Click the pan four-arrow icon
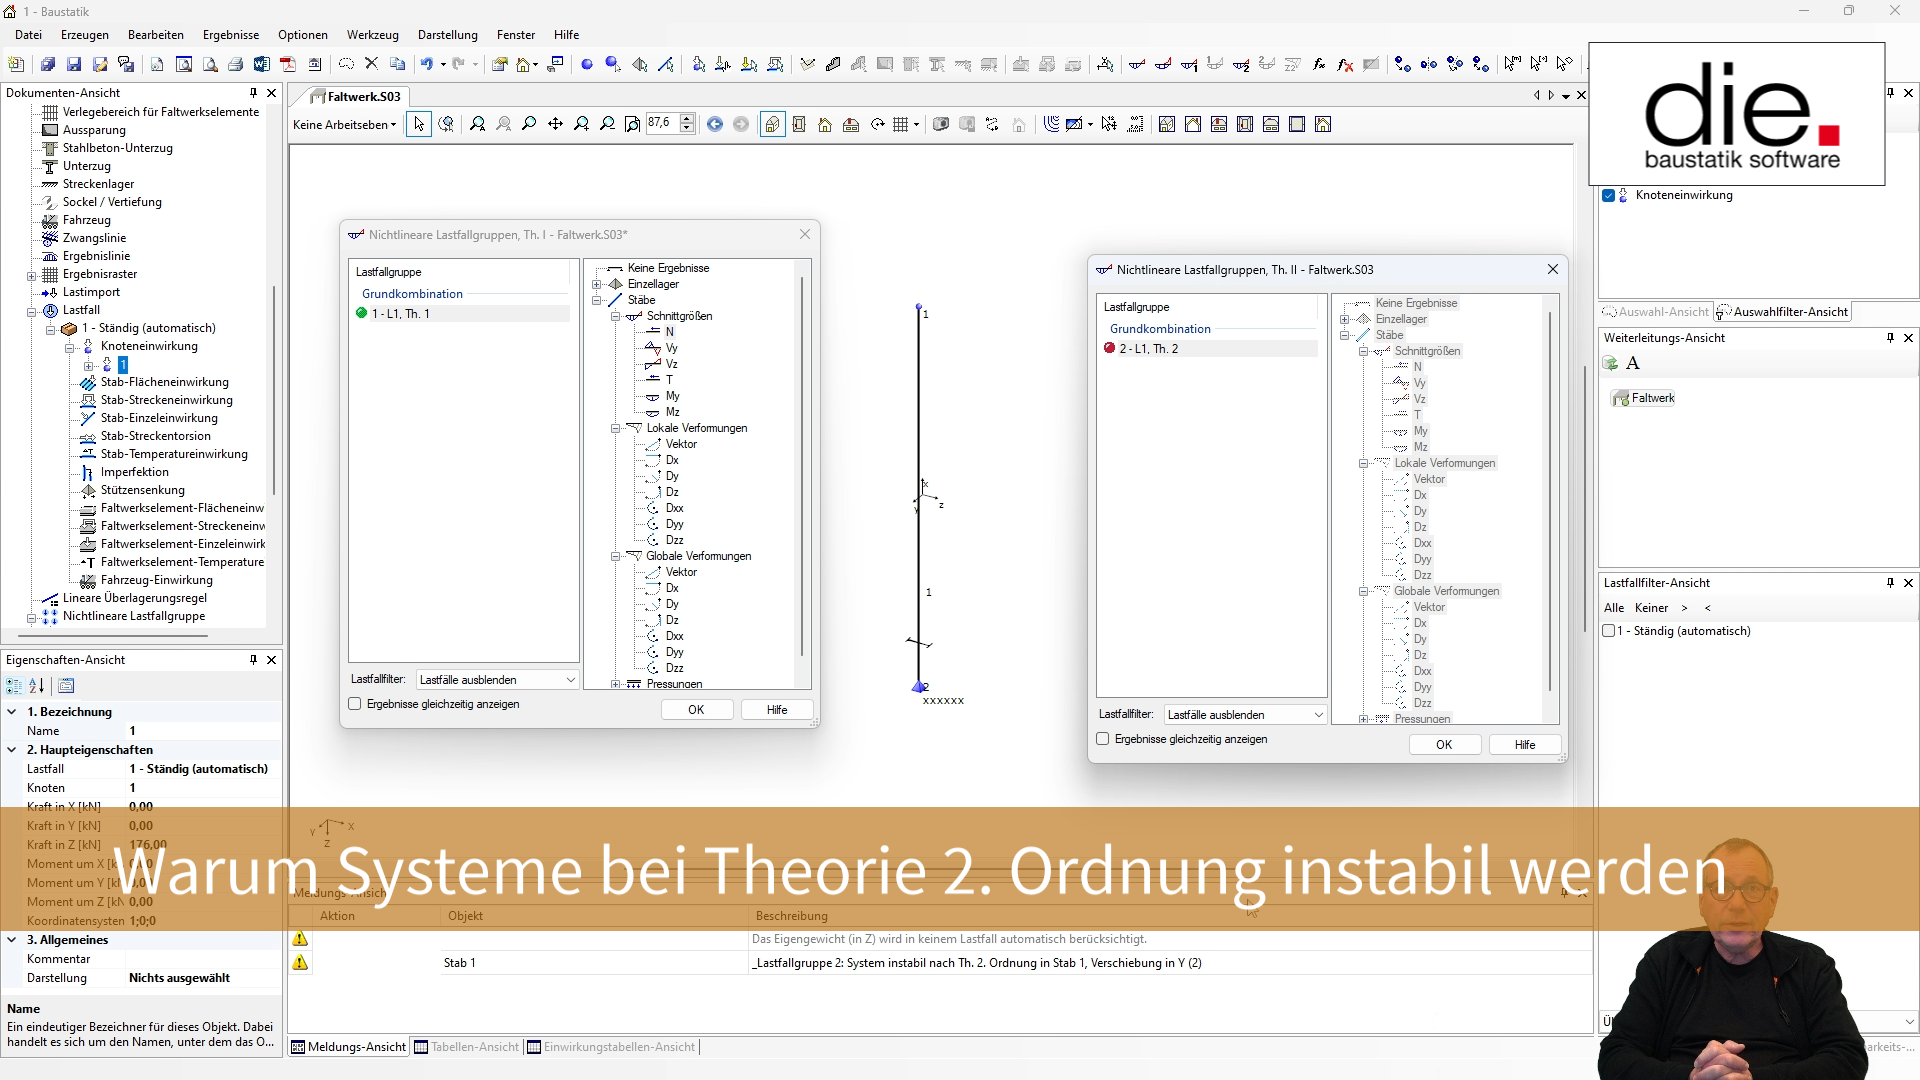Screen dimensions: 1920x1080 (555, 124)
